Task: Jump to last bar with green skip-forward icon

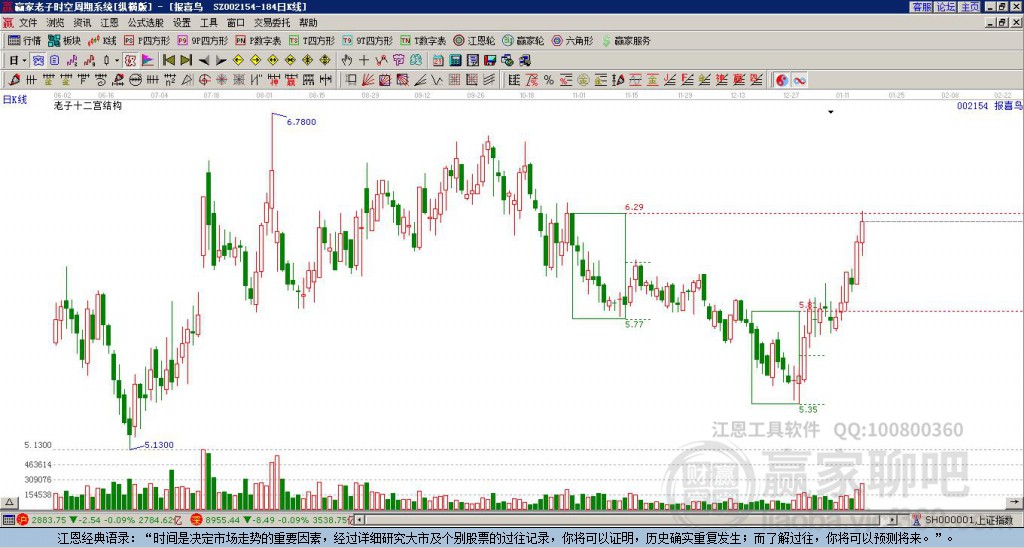Action: pos(186,60)
